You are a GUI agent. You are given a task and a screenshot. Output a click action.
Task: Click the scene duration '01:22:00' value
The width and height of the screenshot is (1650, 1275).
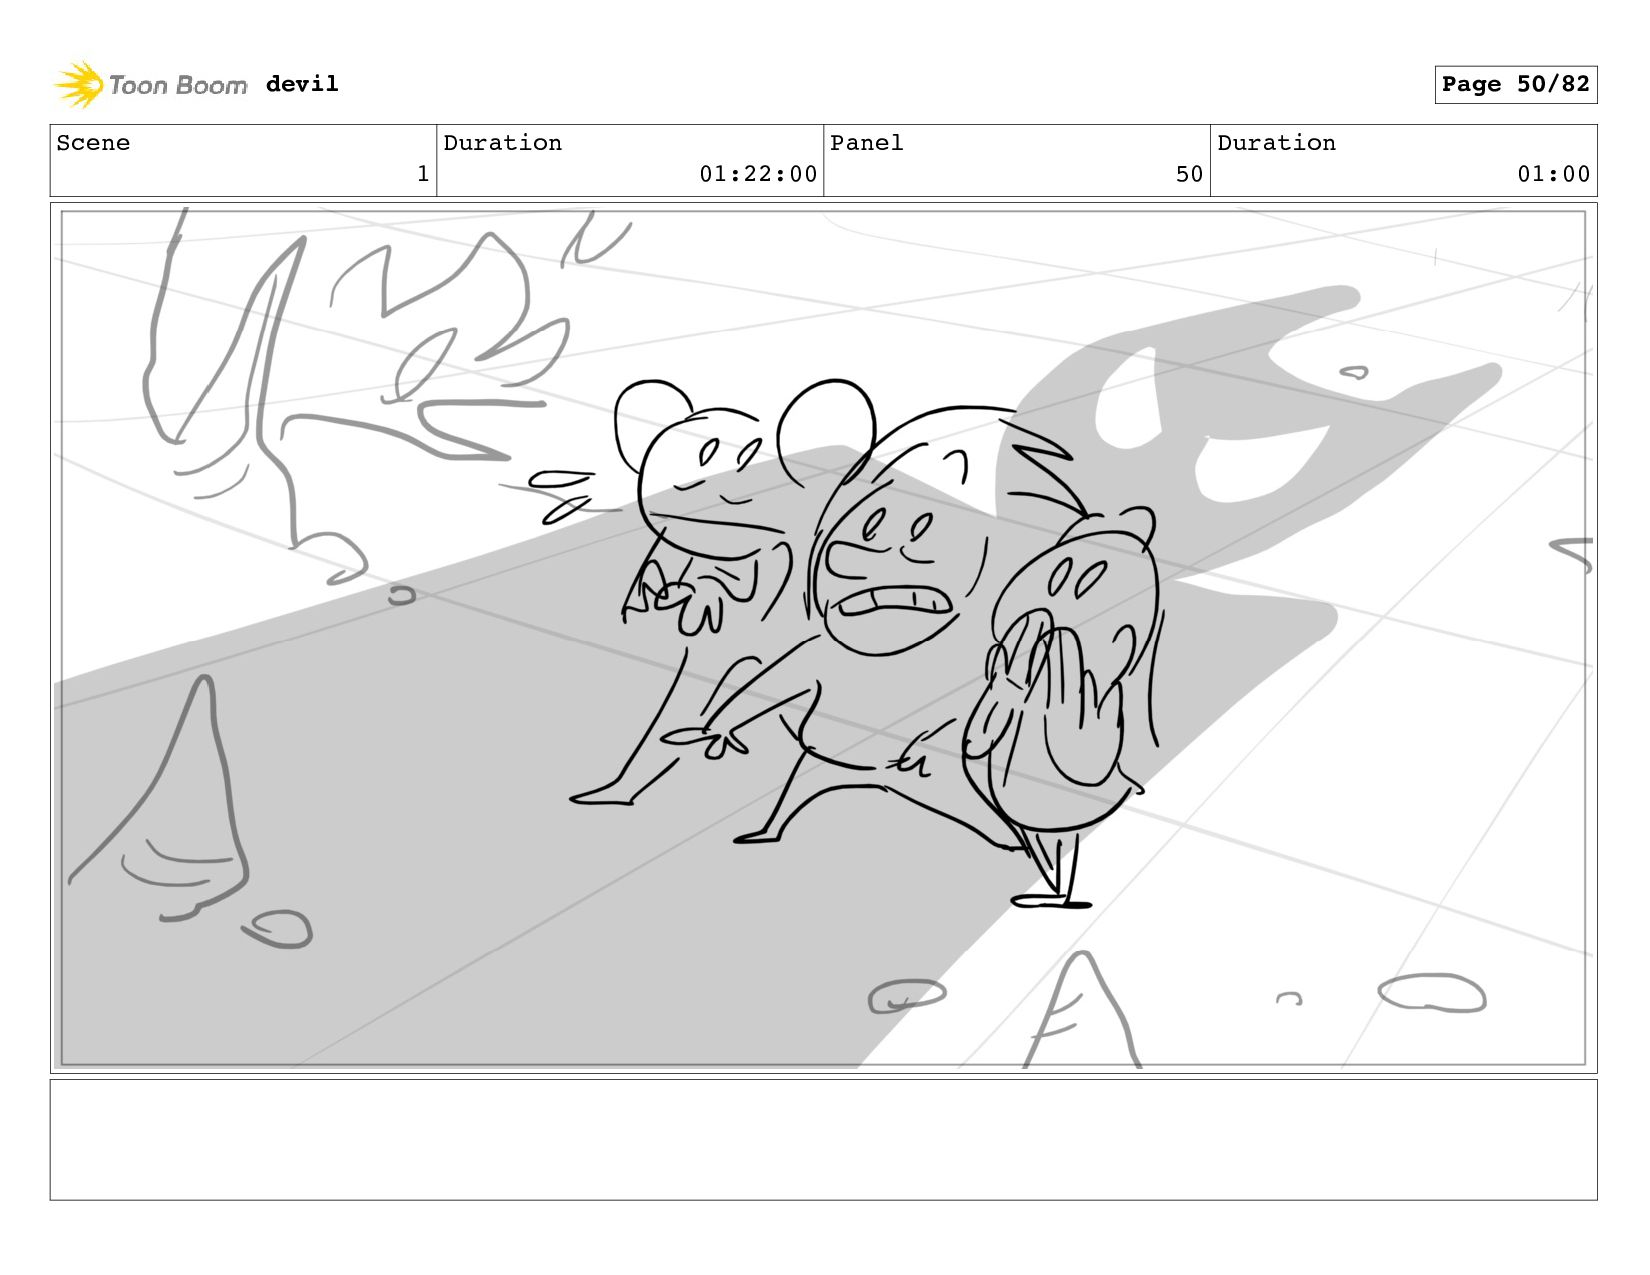758,174
